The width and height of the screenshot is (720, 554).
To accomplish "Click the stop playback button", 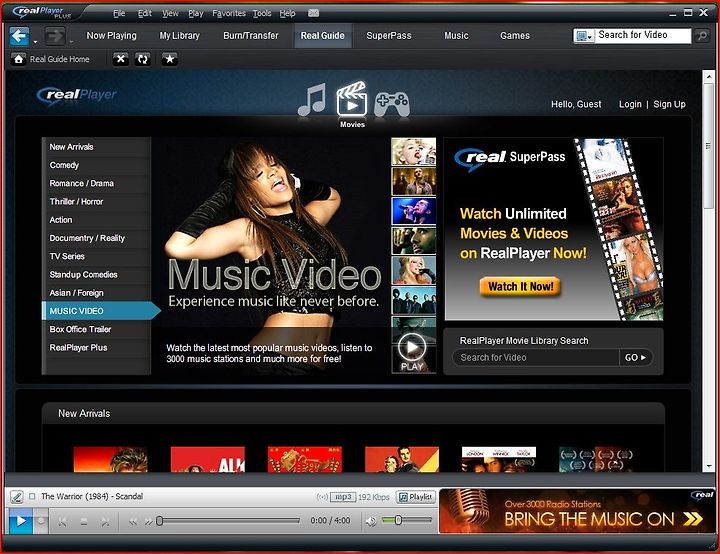I will 84,521.
